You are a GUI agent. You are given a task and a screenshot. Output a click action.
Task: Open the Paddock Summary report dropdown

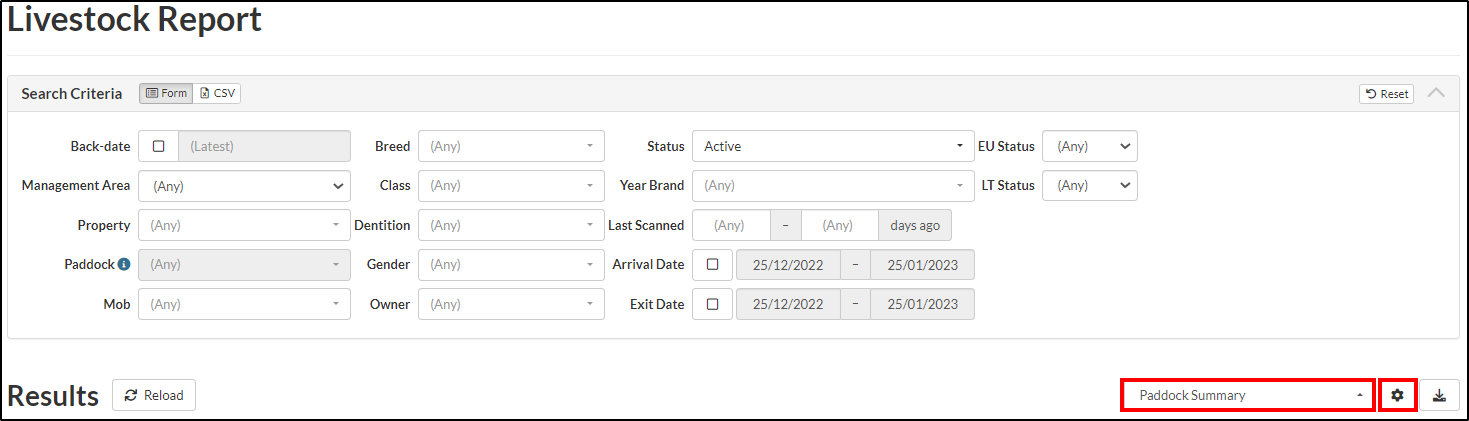(x=1248, y=395)
